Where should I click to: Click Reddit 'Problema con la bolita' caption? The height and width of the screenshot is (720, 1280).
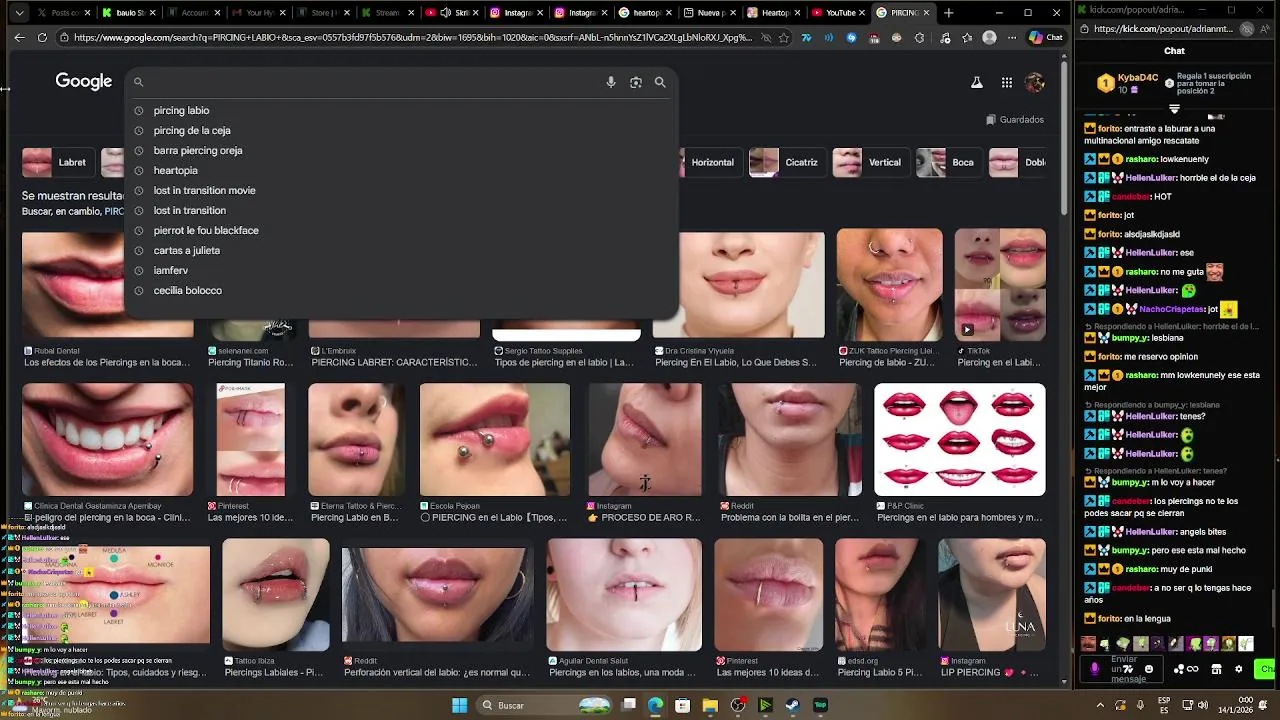click(x=789, y=518)
